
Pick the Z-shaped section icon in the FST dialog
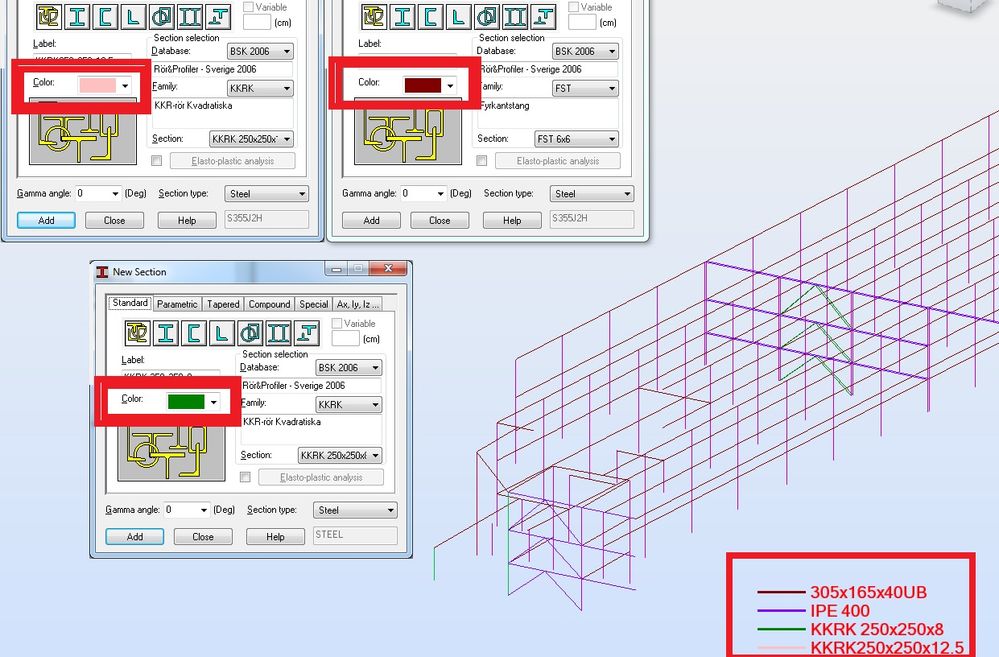click(x=543, y=17)
